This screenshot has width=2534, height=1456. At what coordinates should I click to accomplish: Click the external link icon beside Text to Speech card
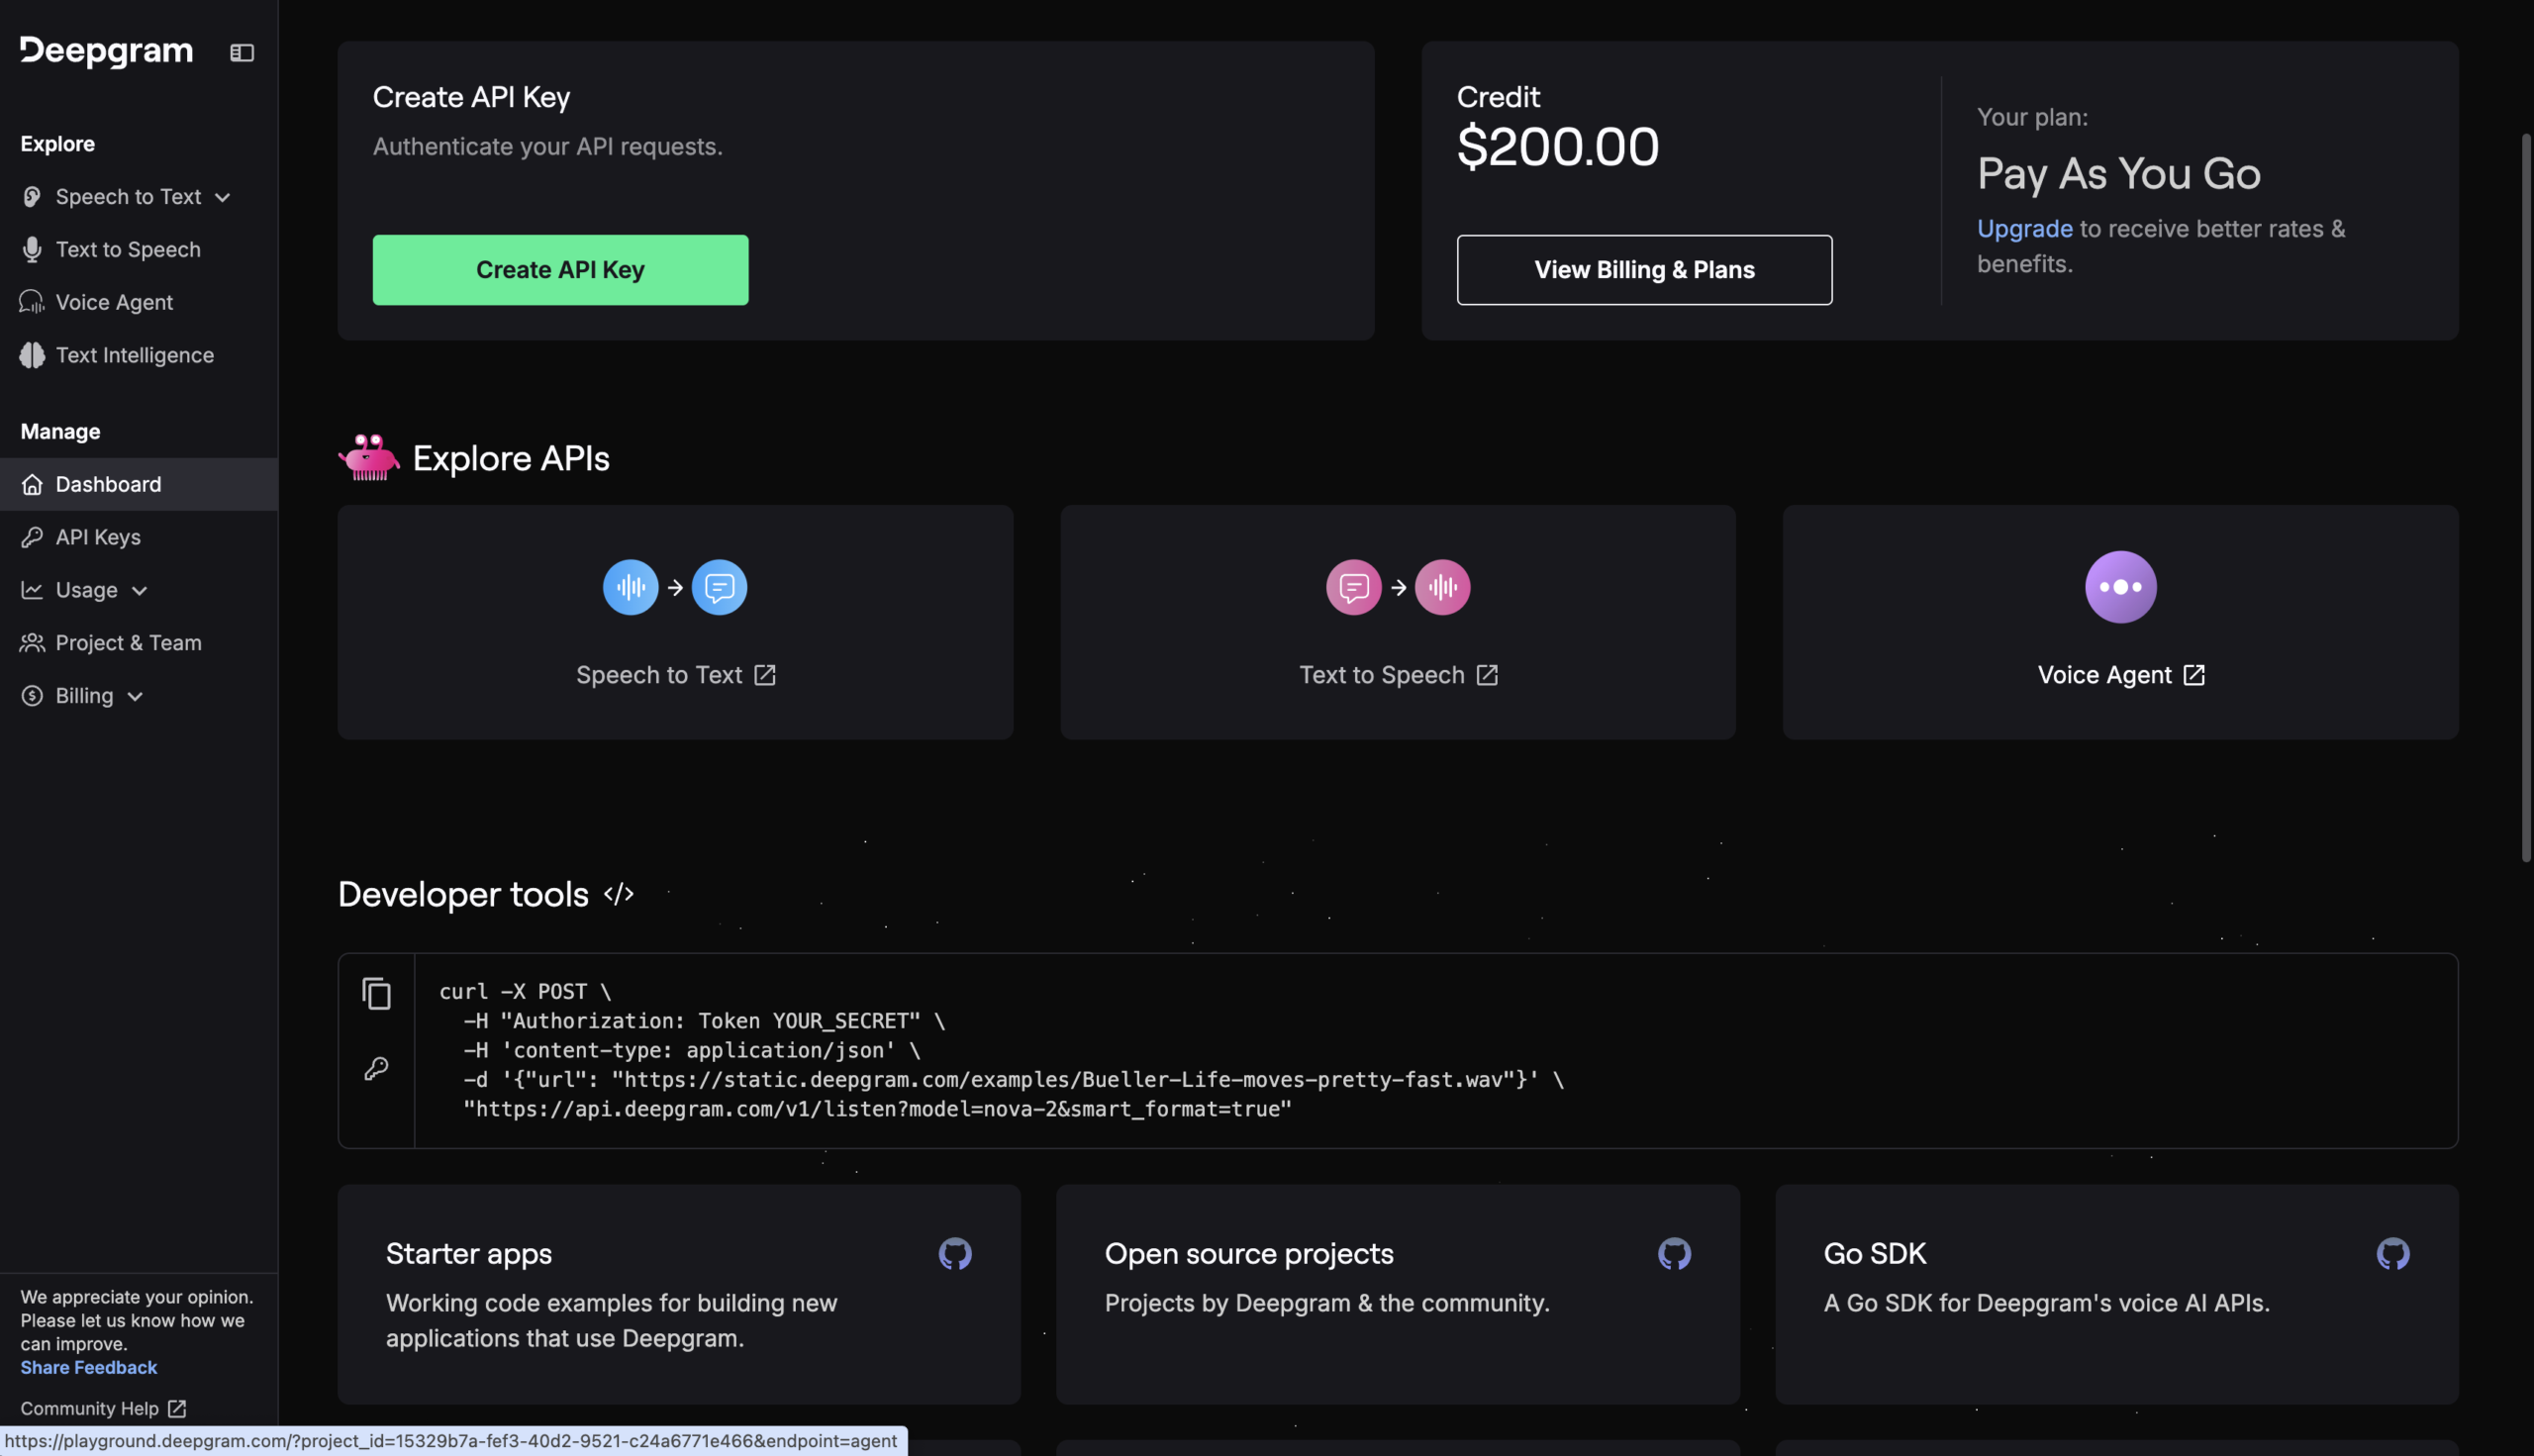[x=1487, y=675]
